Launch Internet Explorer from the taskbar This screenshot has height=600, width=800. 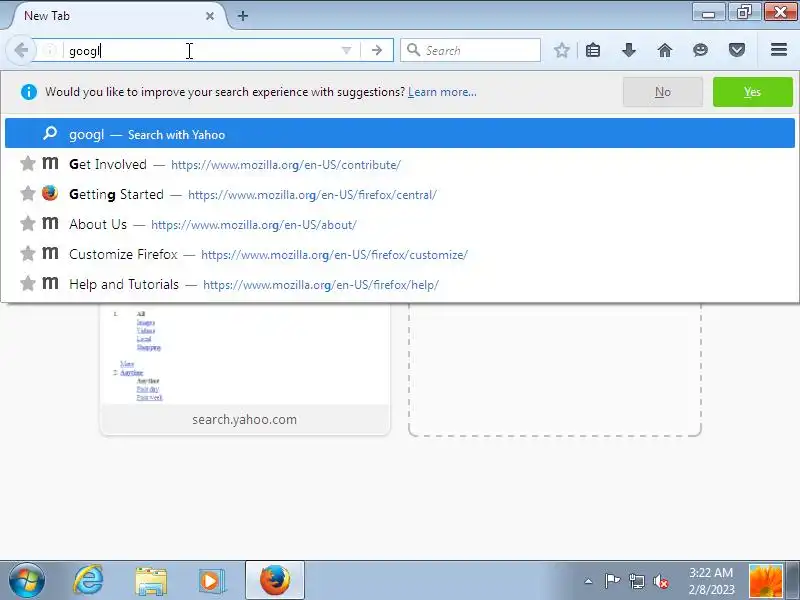tap(88, 581)
